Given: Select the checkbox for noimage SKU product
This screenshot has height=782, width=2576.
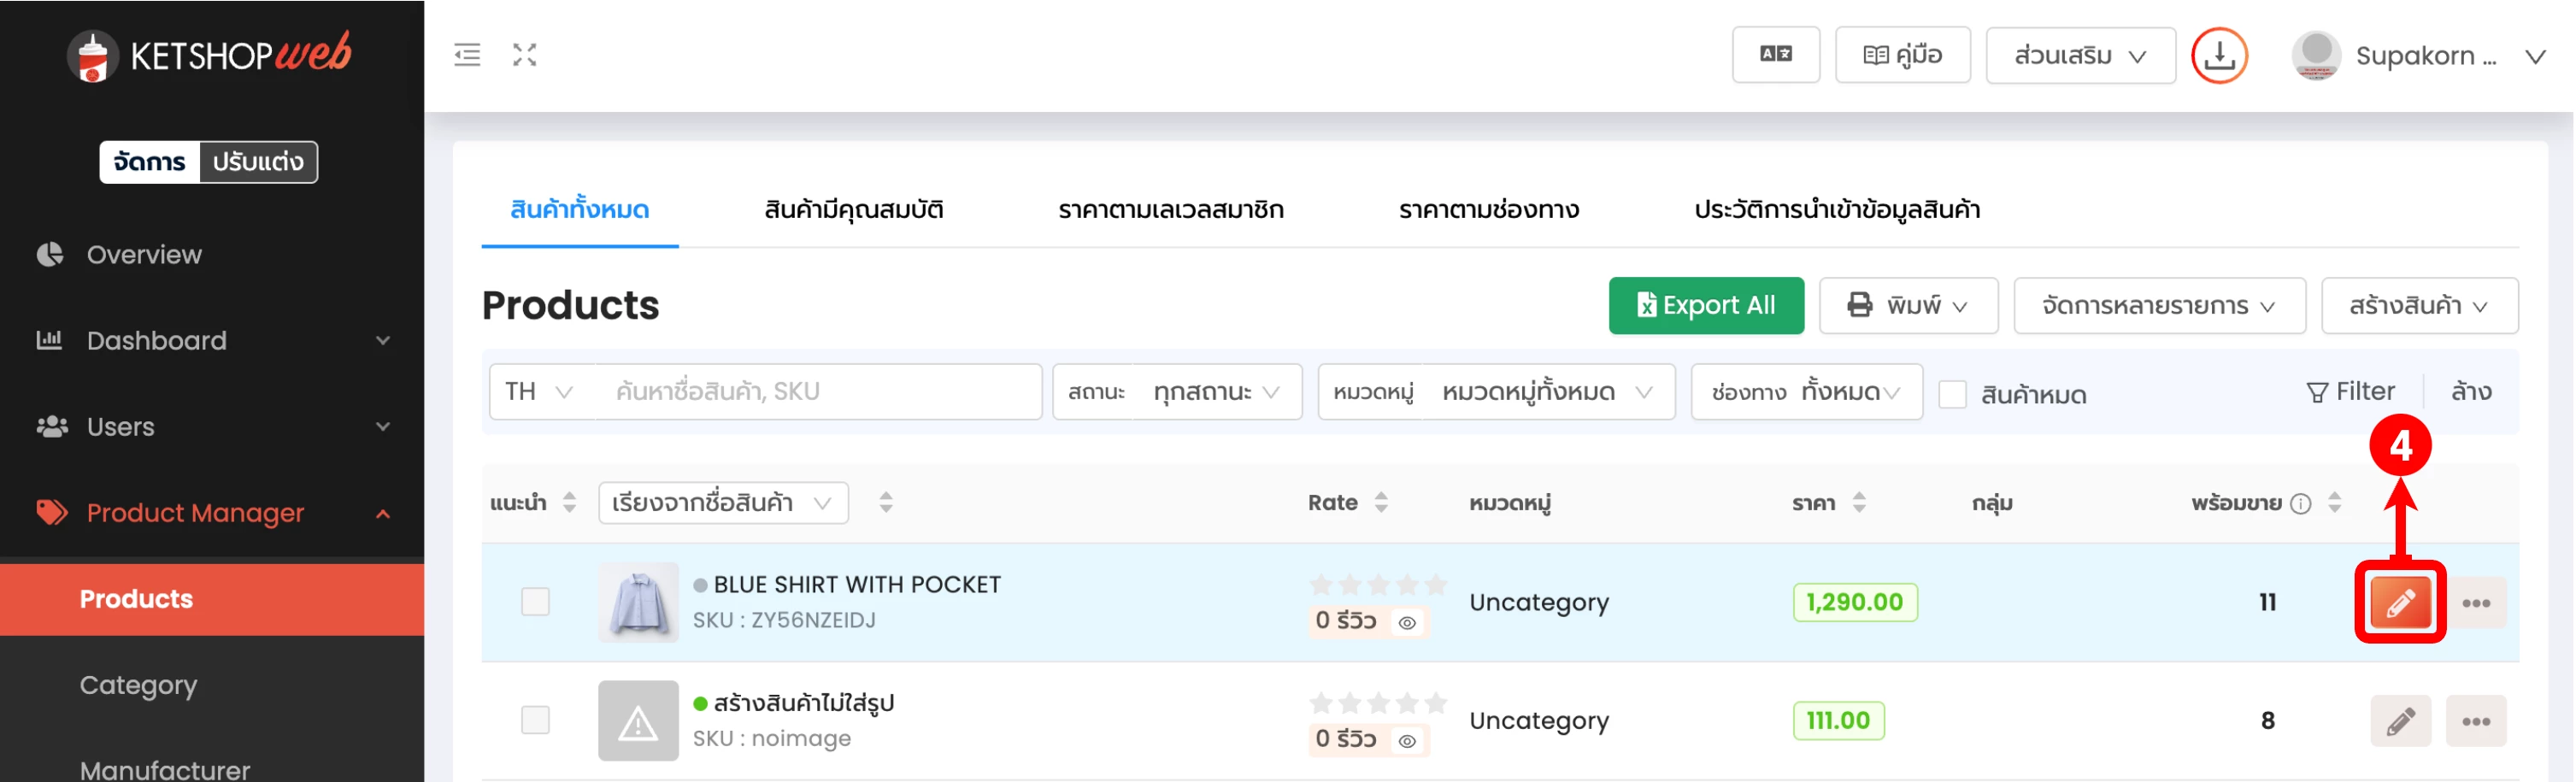Looking at the screenshot, I should coord(535,720).
